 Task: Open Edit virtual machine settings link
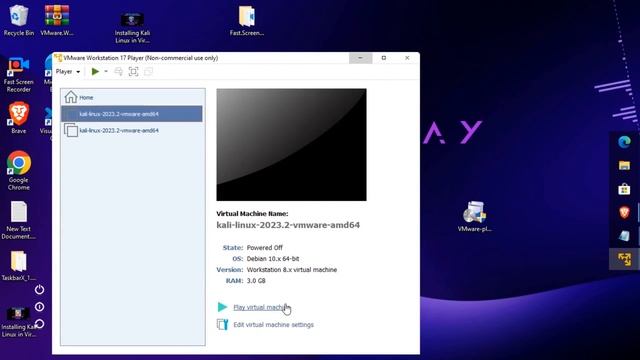pos(273,325)
